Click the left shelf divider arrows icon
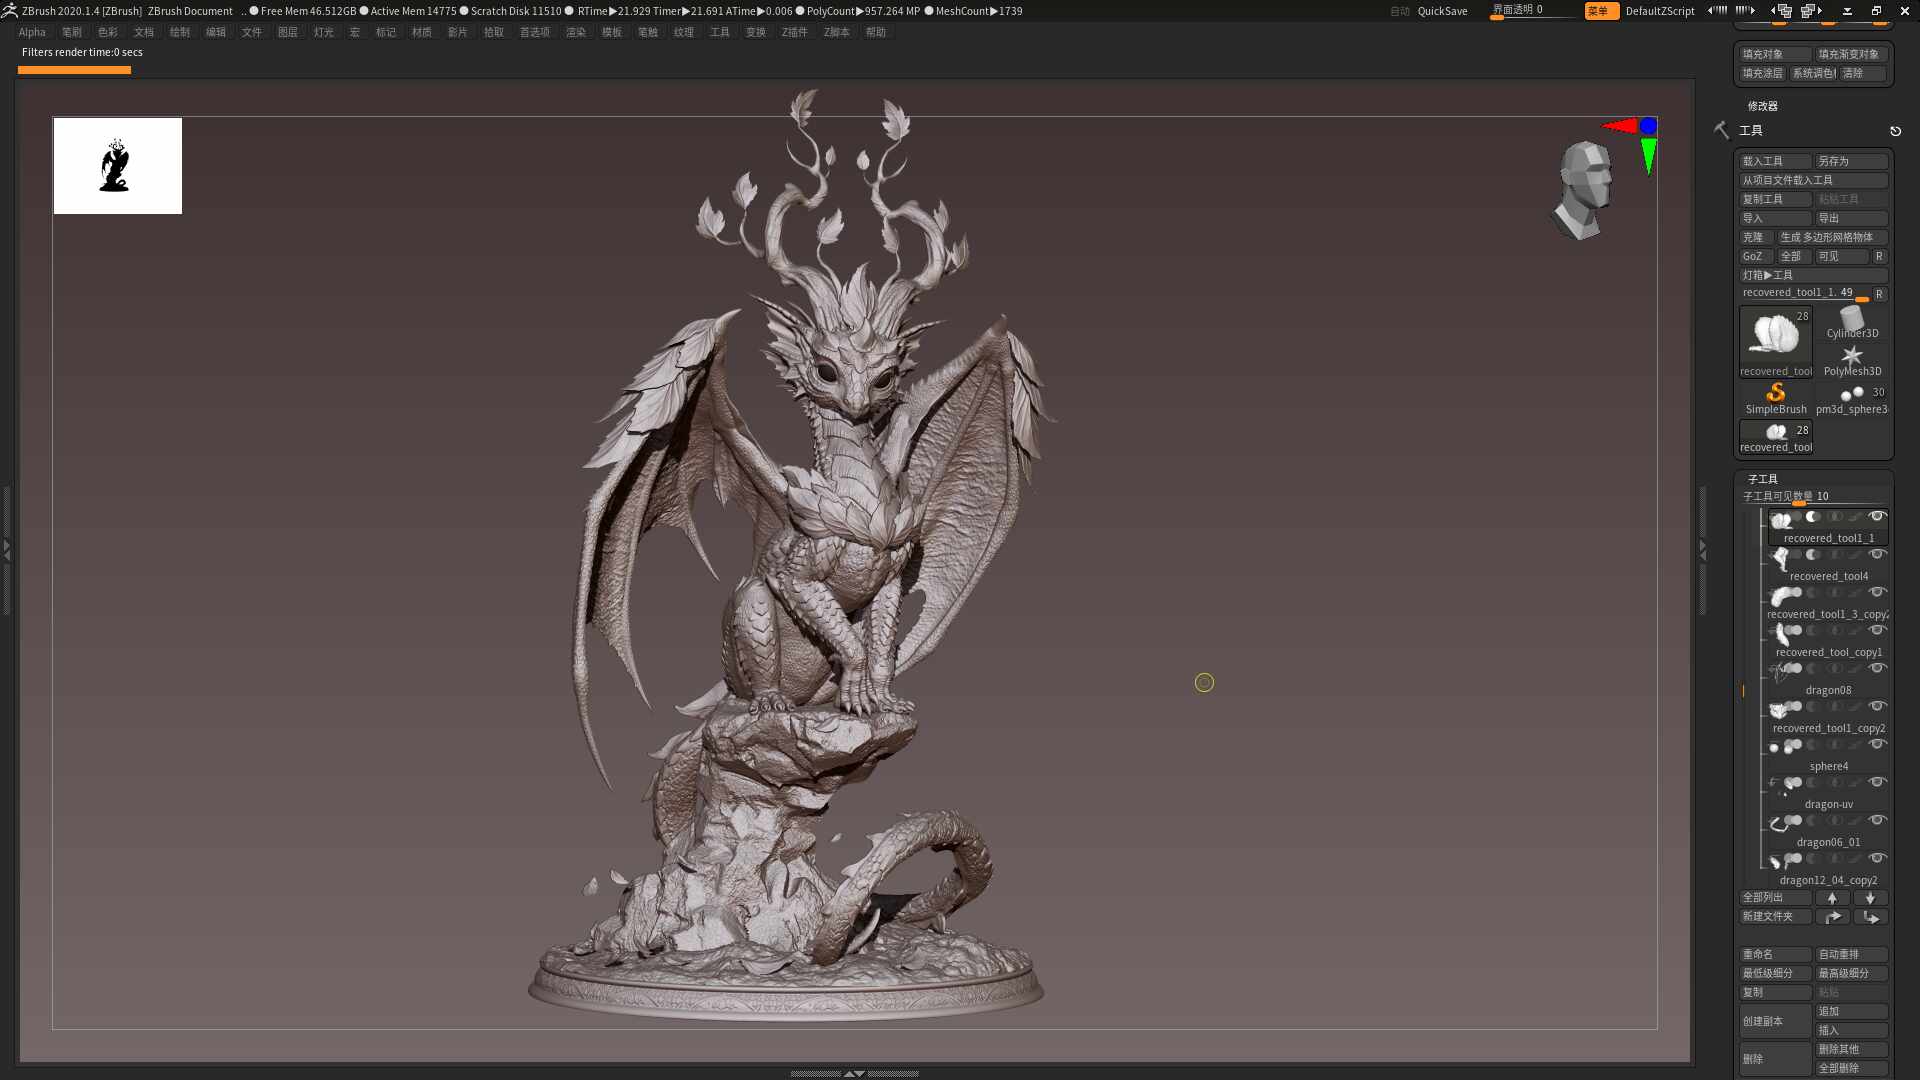 point(7,550)
